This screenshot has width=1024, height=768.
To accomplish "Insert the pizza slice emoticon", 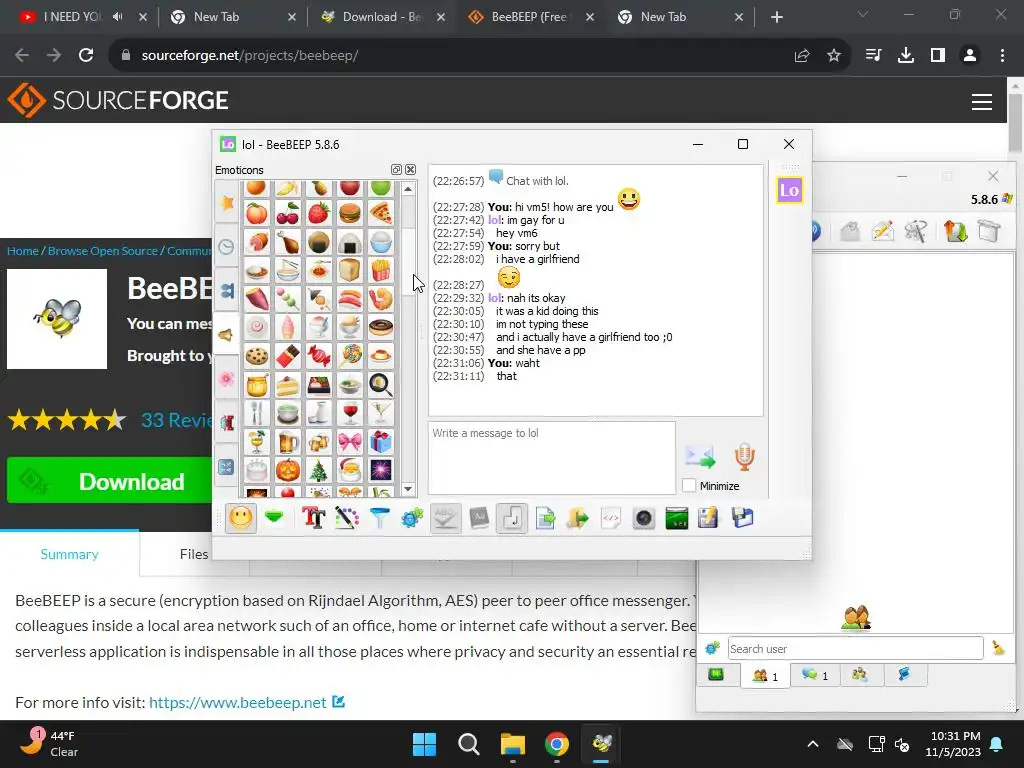I will (381, 213).
